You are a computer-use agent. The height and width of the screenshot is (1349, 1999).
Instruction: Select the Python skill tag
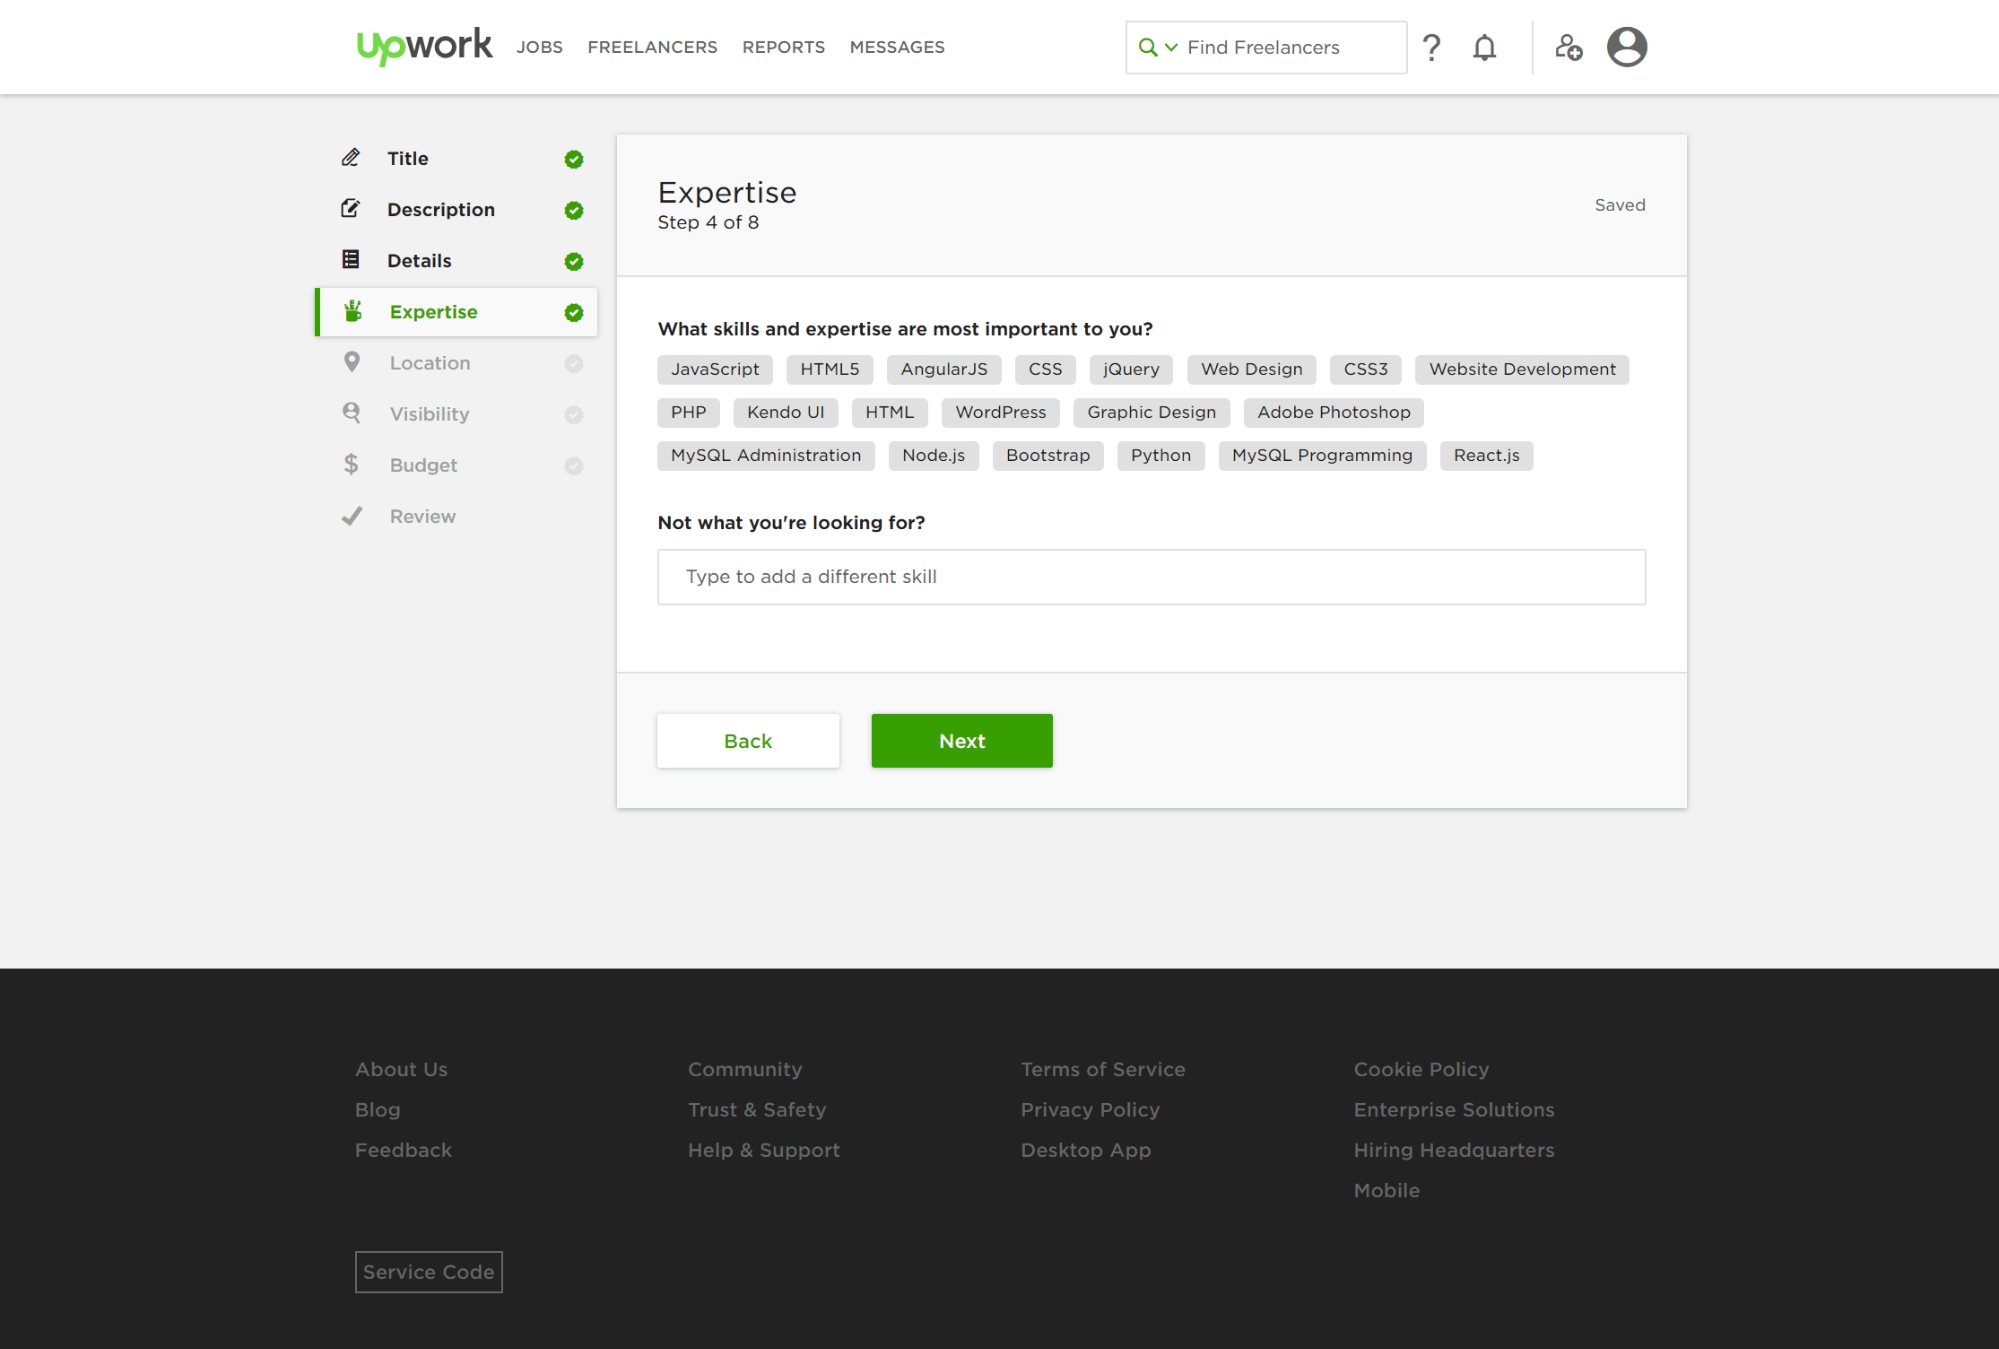[1161, 455]
